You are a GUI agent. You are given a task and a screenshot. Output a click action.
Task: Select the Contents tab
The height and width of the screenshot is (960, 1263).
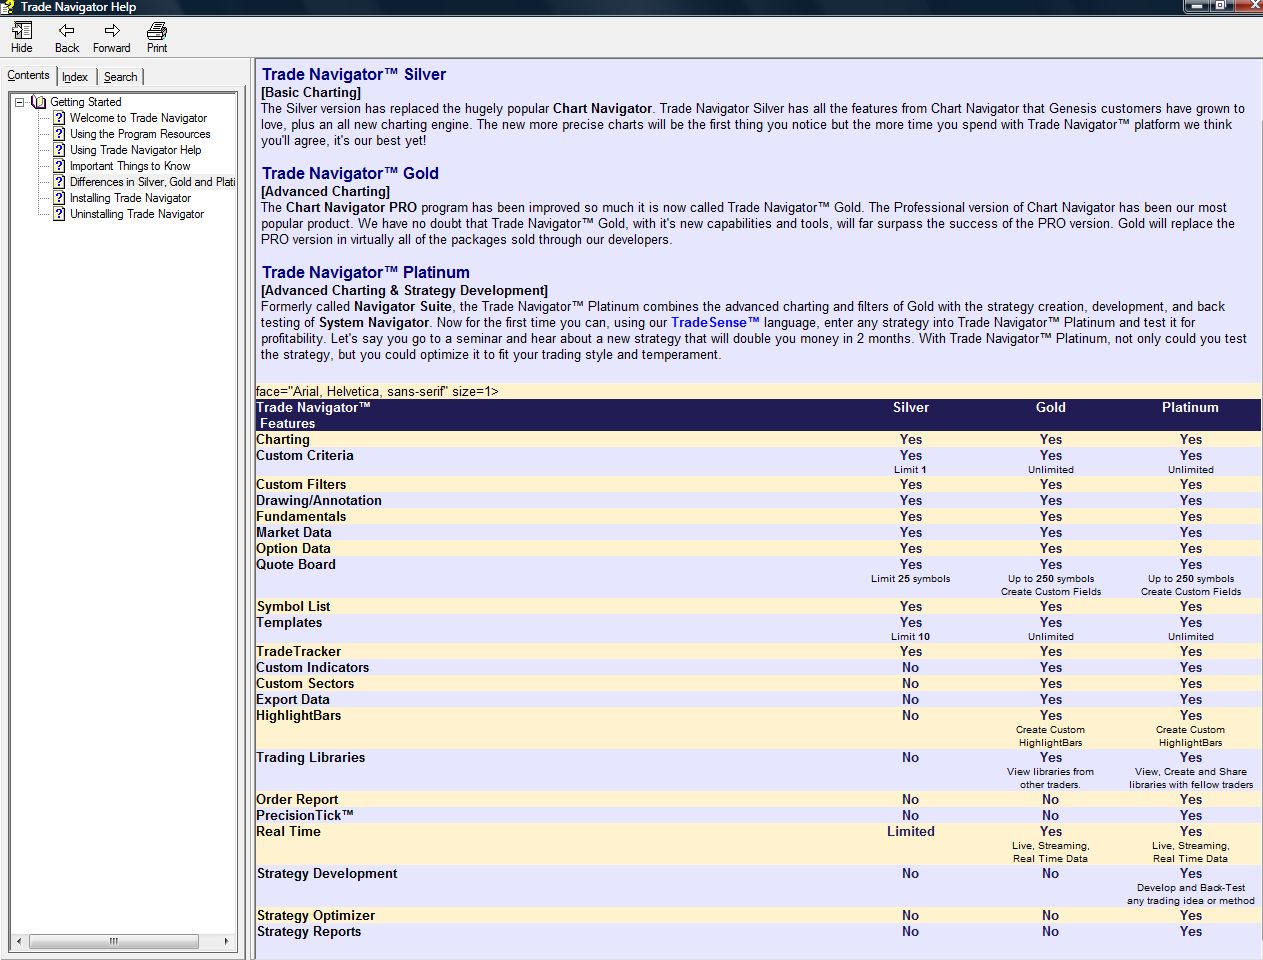[28, 75]
